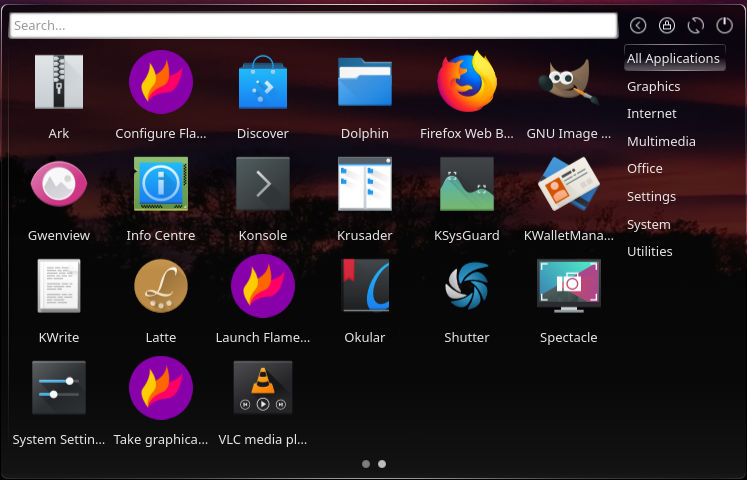Launch Configure Flameshot app
The image size is (747, 480).
click(161, 82)
